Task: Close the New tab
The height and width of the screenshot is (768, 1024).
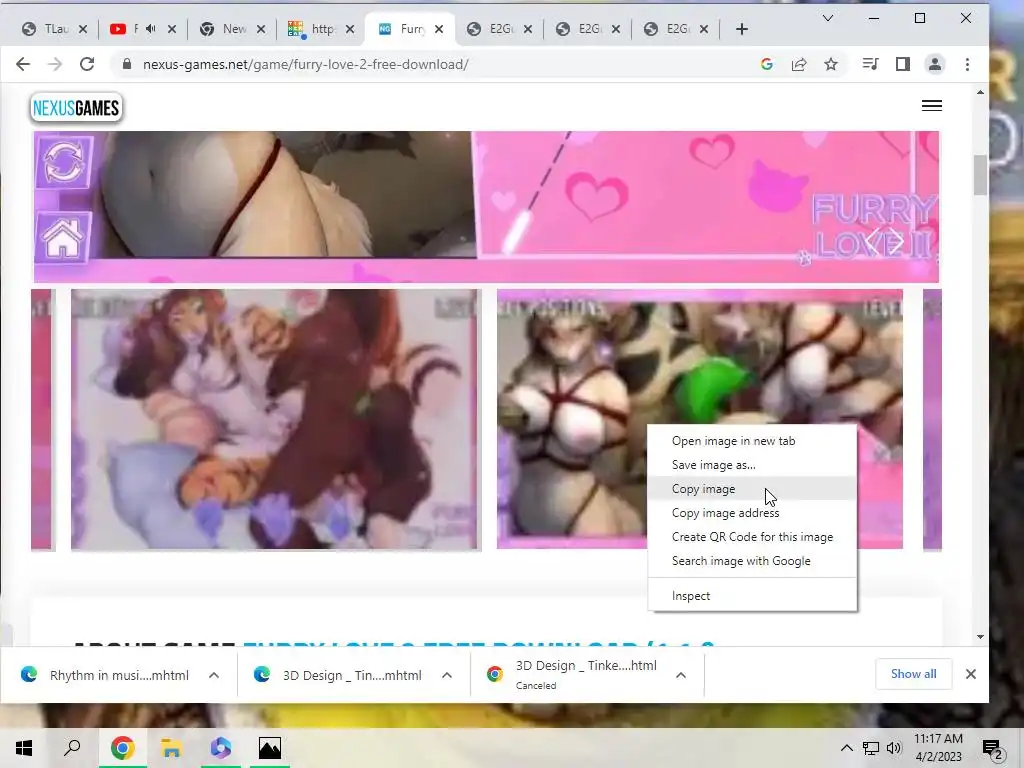Action: point(261,29)
